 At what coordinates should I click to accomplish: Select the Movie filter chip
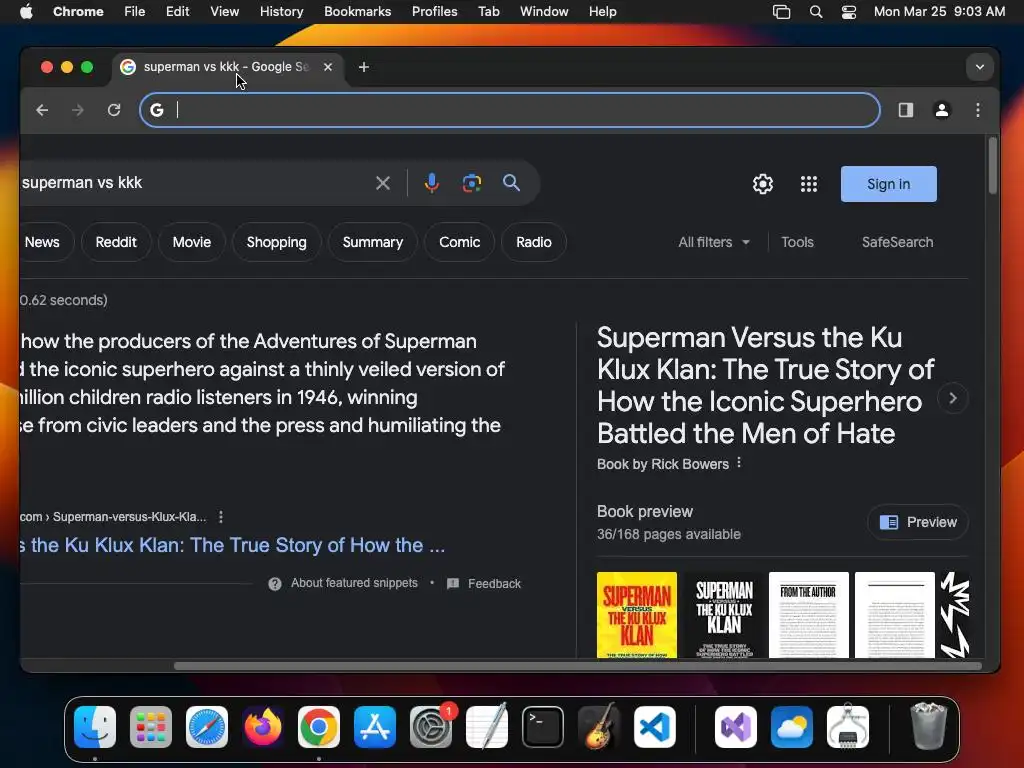(x=192, y=242)
